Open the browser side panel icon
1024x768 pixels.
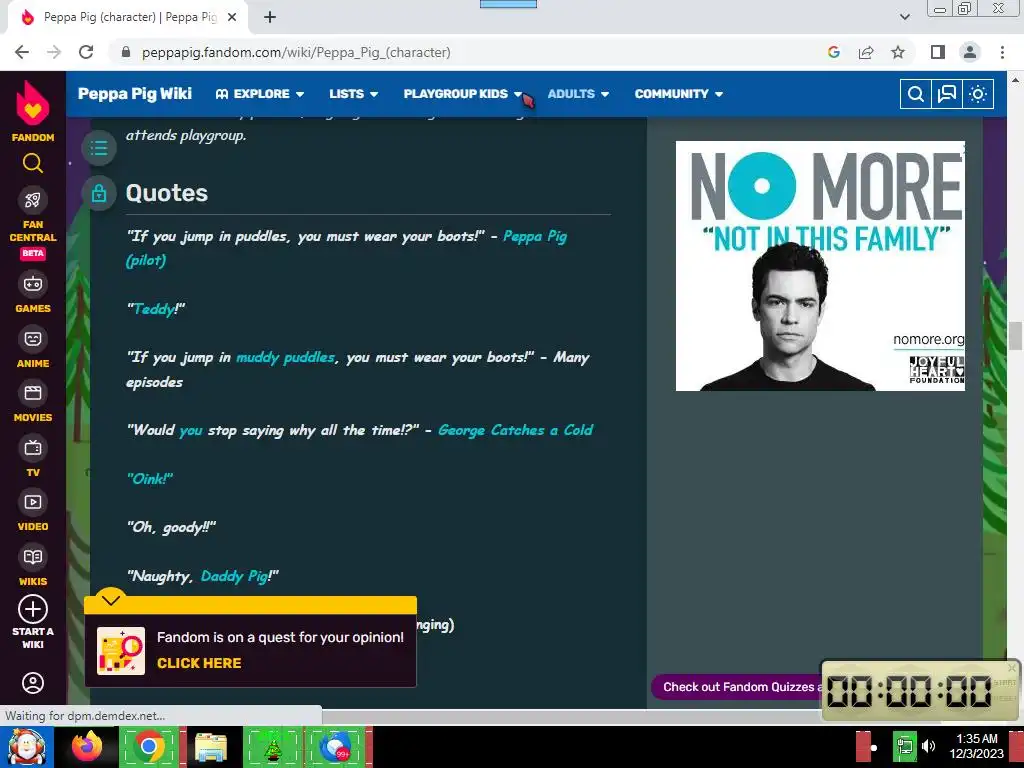(x=938, y=52)
